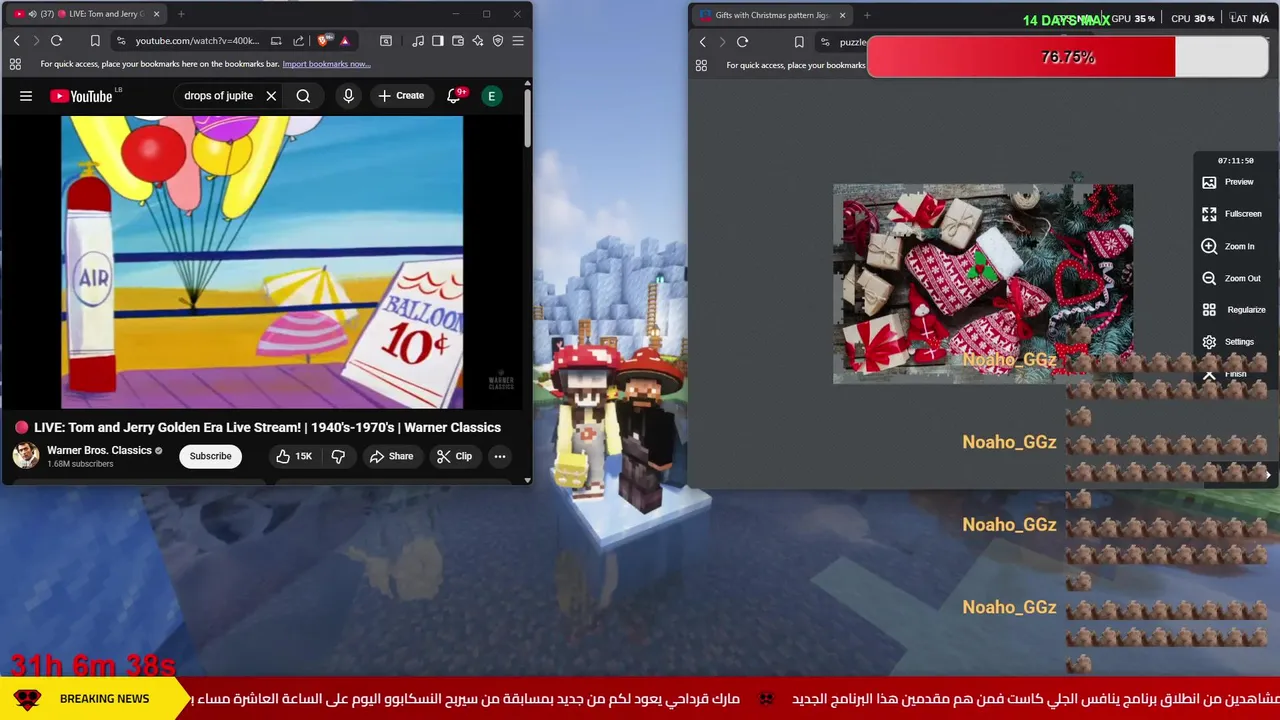Click the Clip button under video

(x=454, y=456)
